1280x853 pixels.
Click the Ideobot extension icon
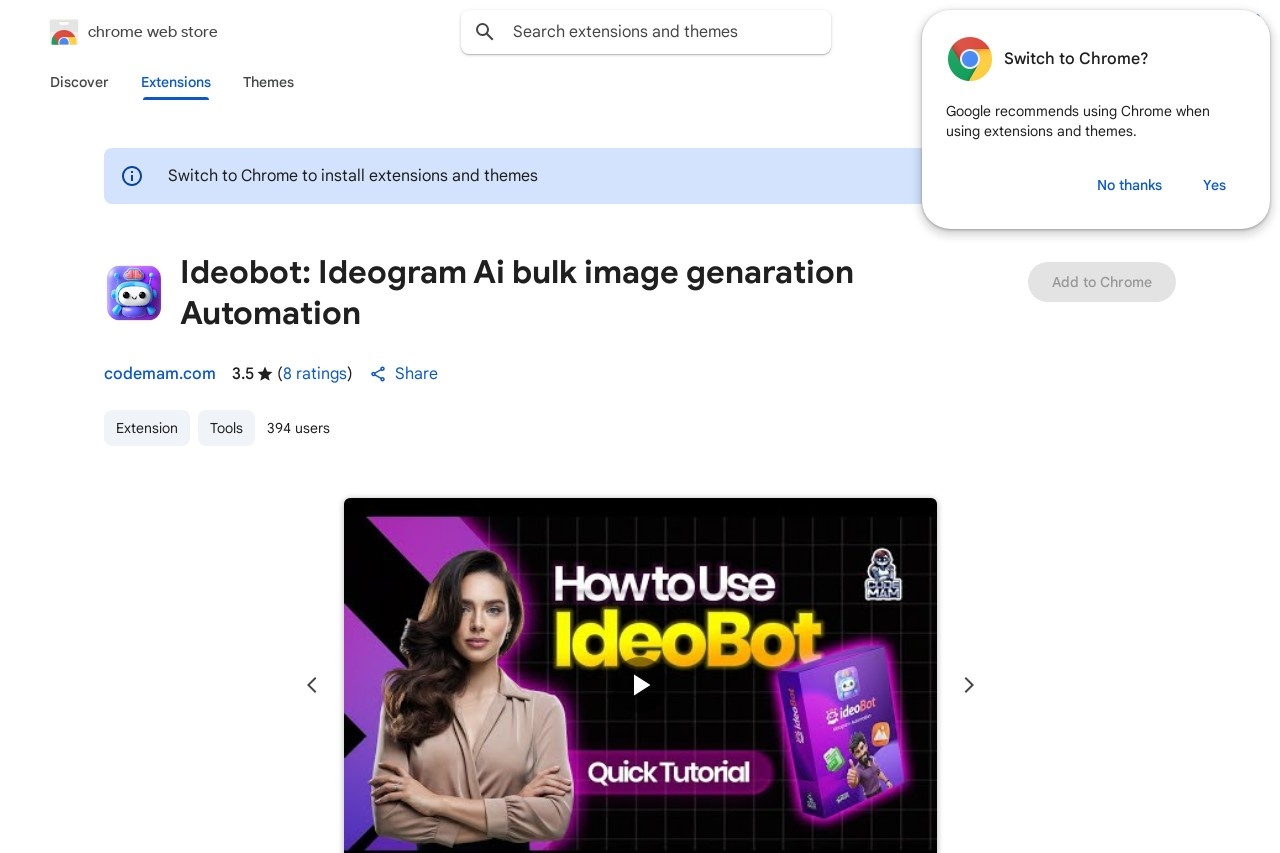[134, 293]
